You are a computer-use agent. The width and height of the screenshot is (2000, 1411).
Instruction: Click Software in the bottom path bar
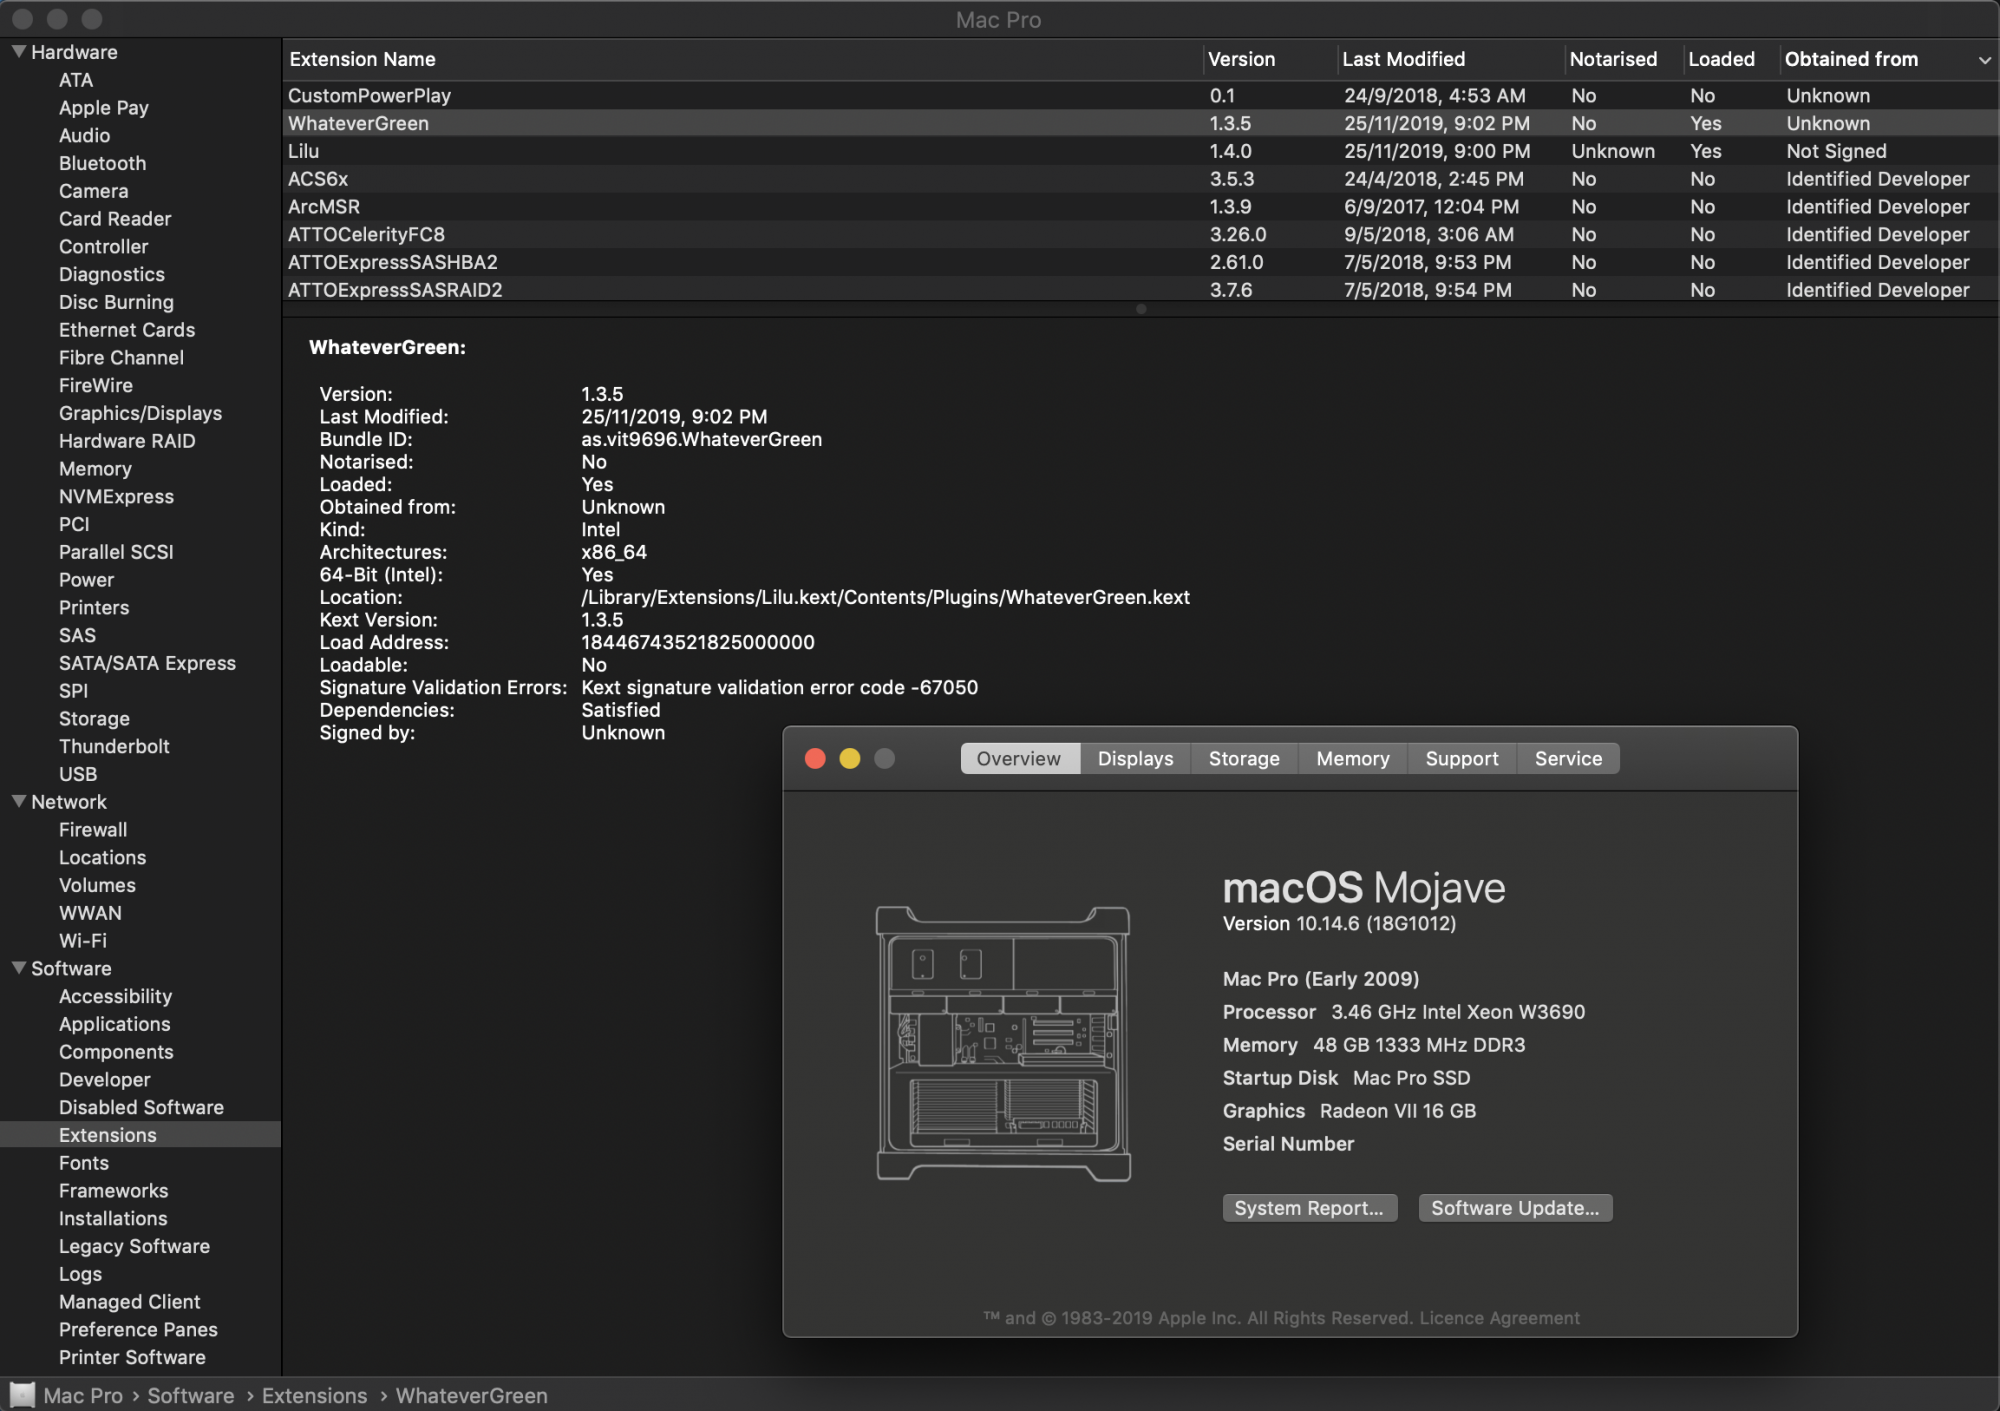191,1395
